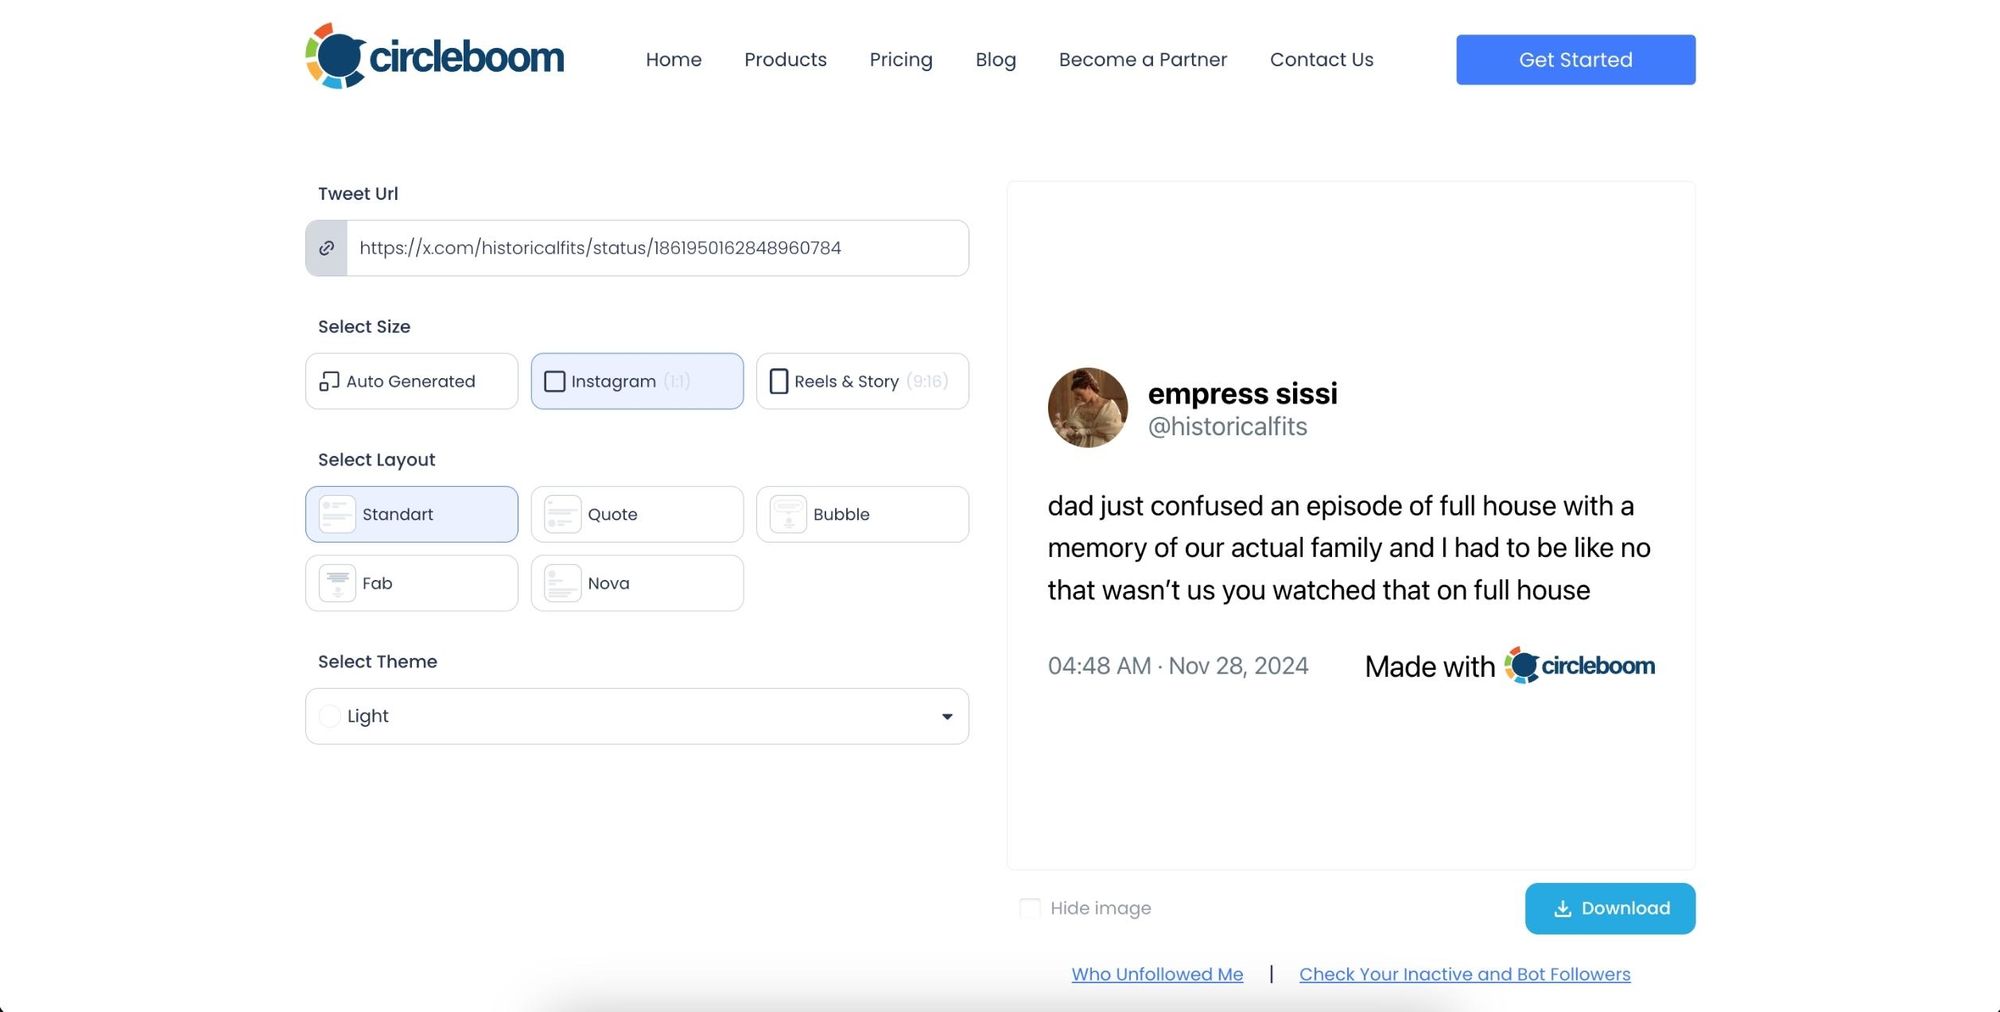Select the Auto Generated size option
The image size is (2000, 1012).
tap(412, 381)
